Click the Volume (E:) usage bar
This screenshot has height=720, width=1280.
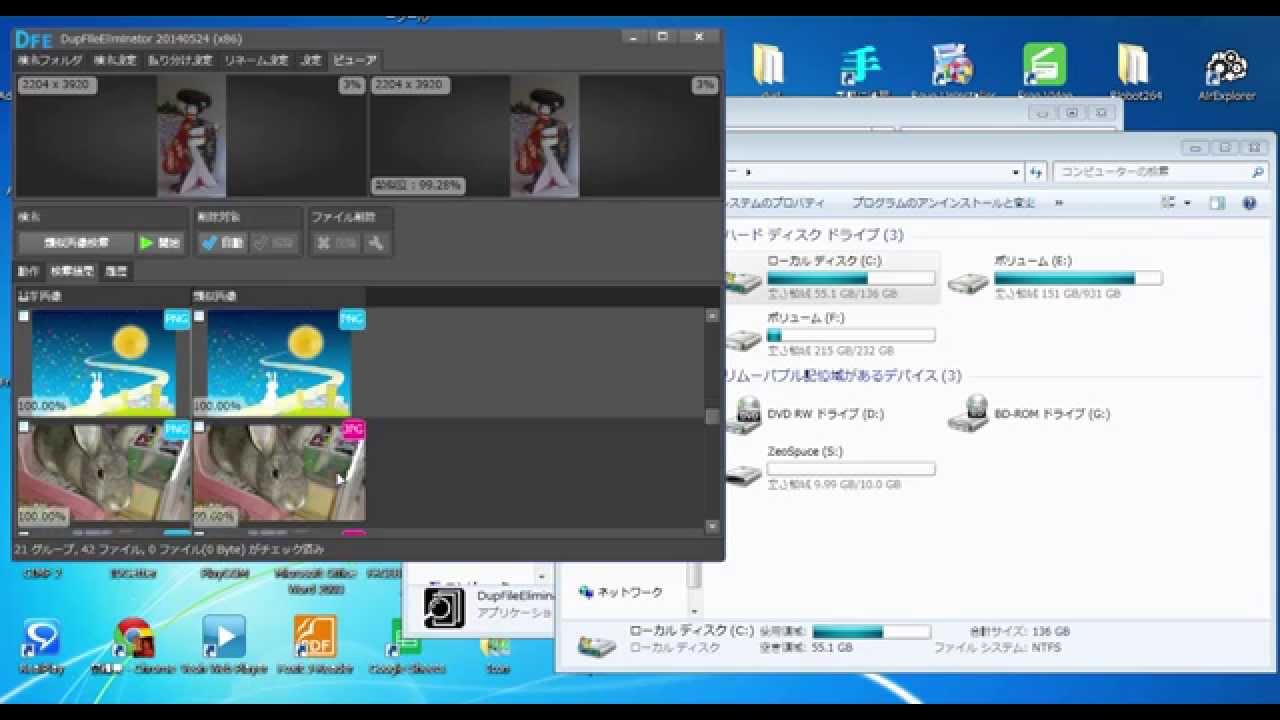[1078, 279]
